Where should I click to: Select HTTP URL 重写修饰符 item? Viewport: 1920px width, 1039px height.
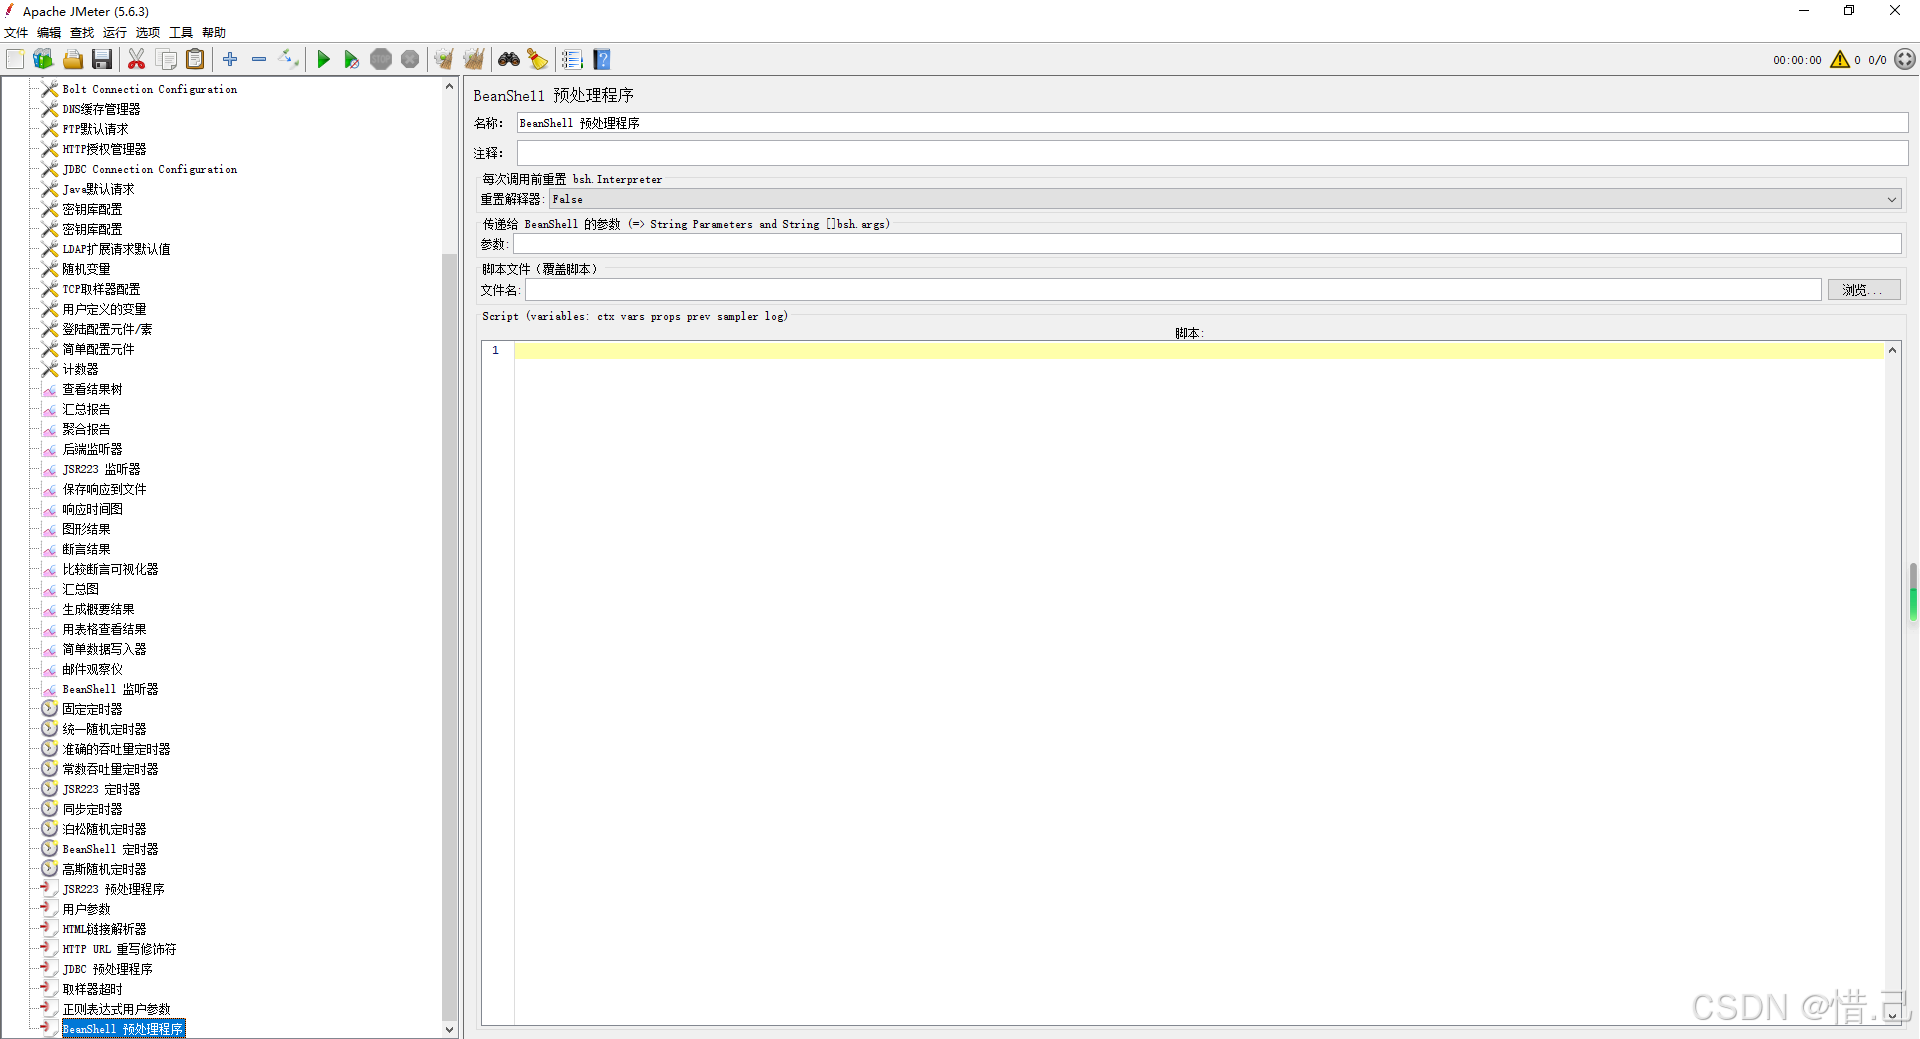(x=119, y=949)
